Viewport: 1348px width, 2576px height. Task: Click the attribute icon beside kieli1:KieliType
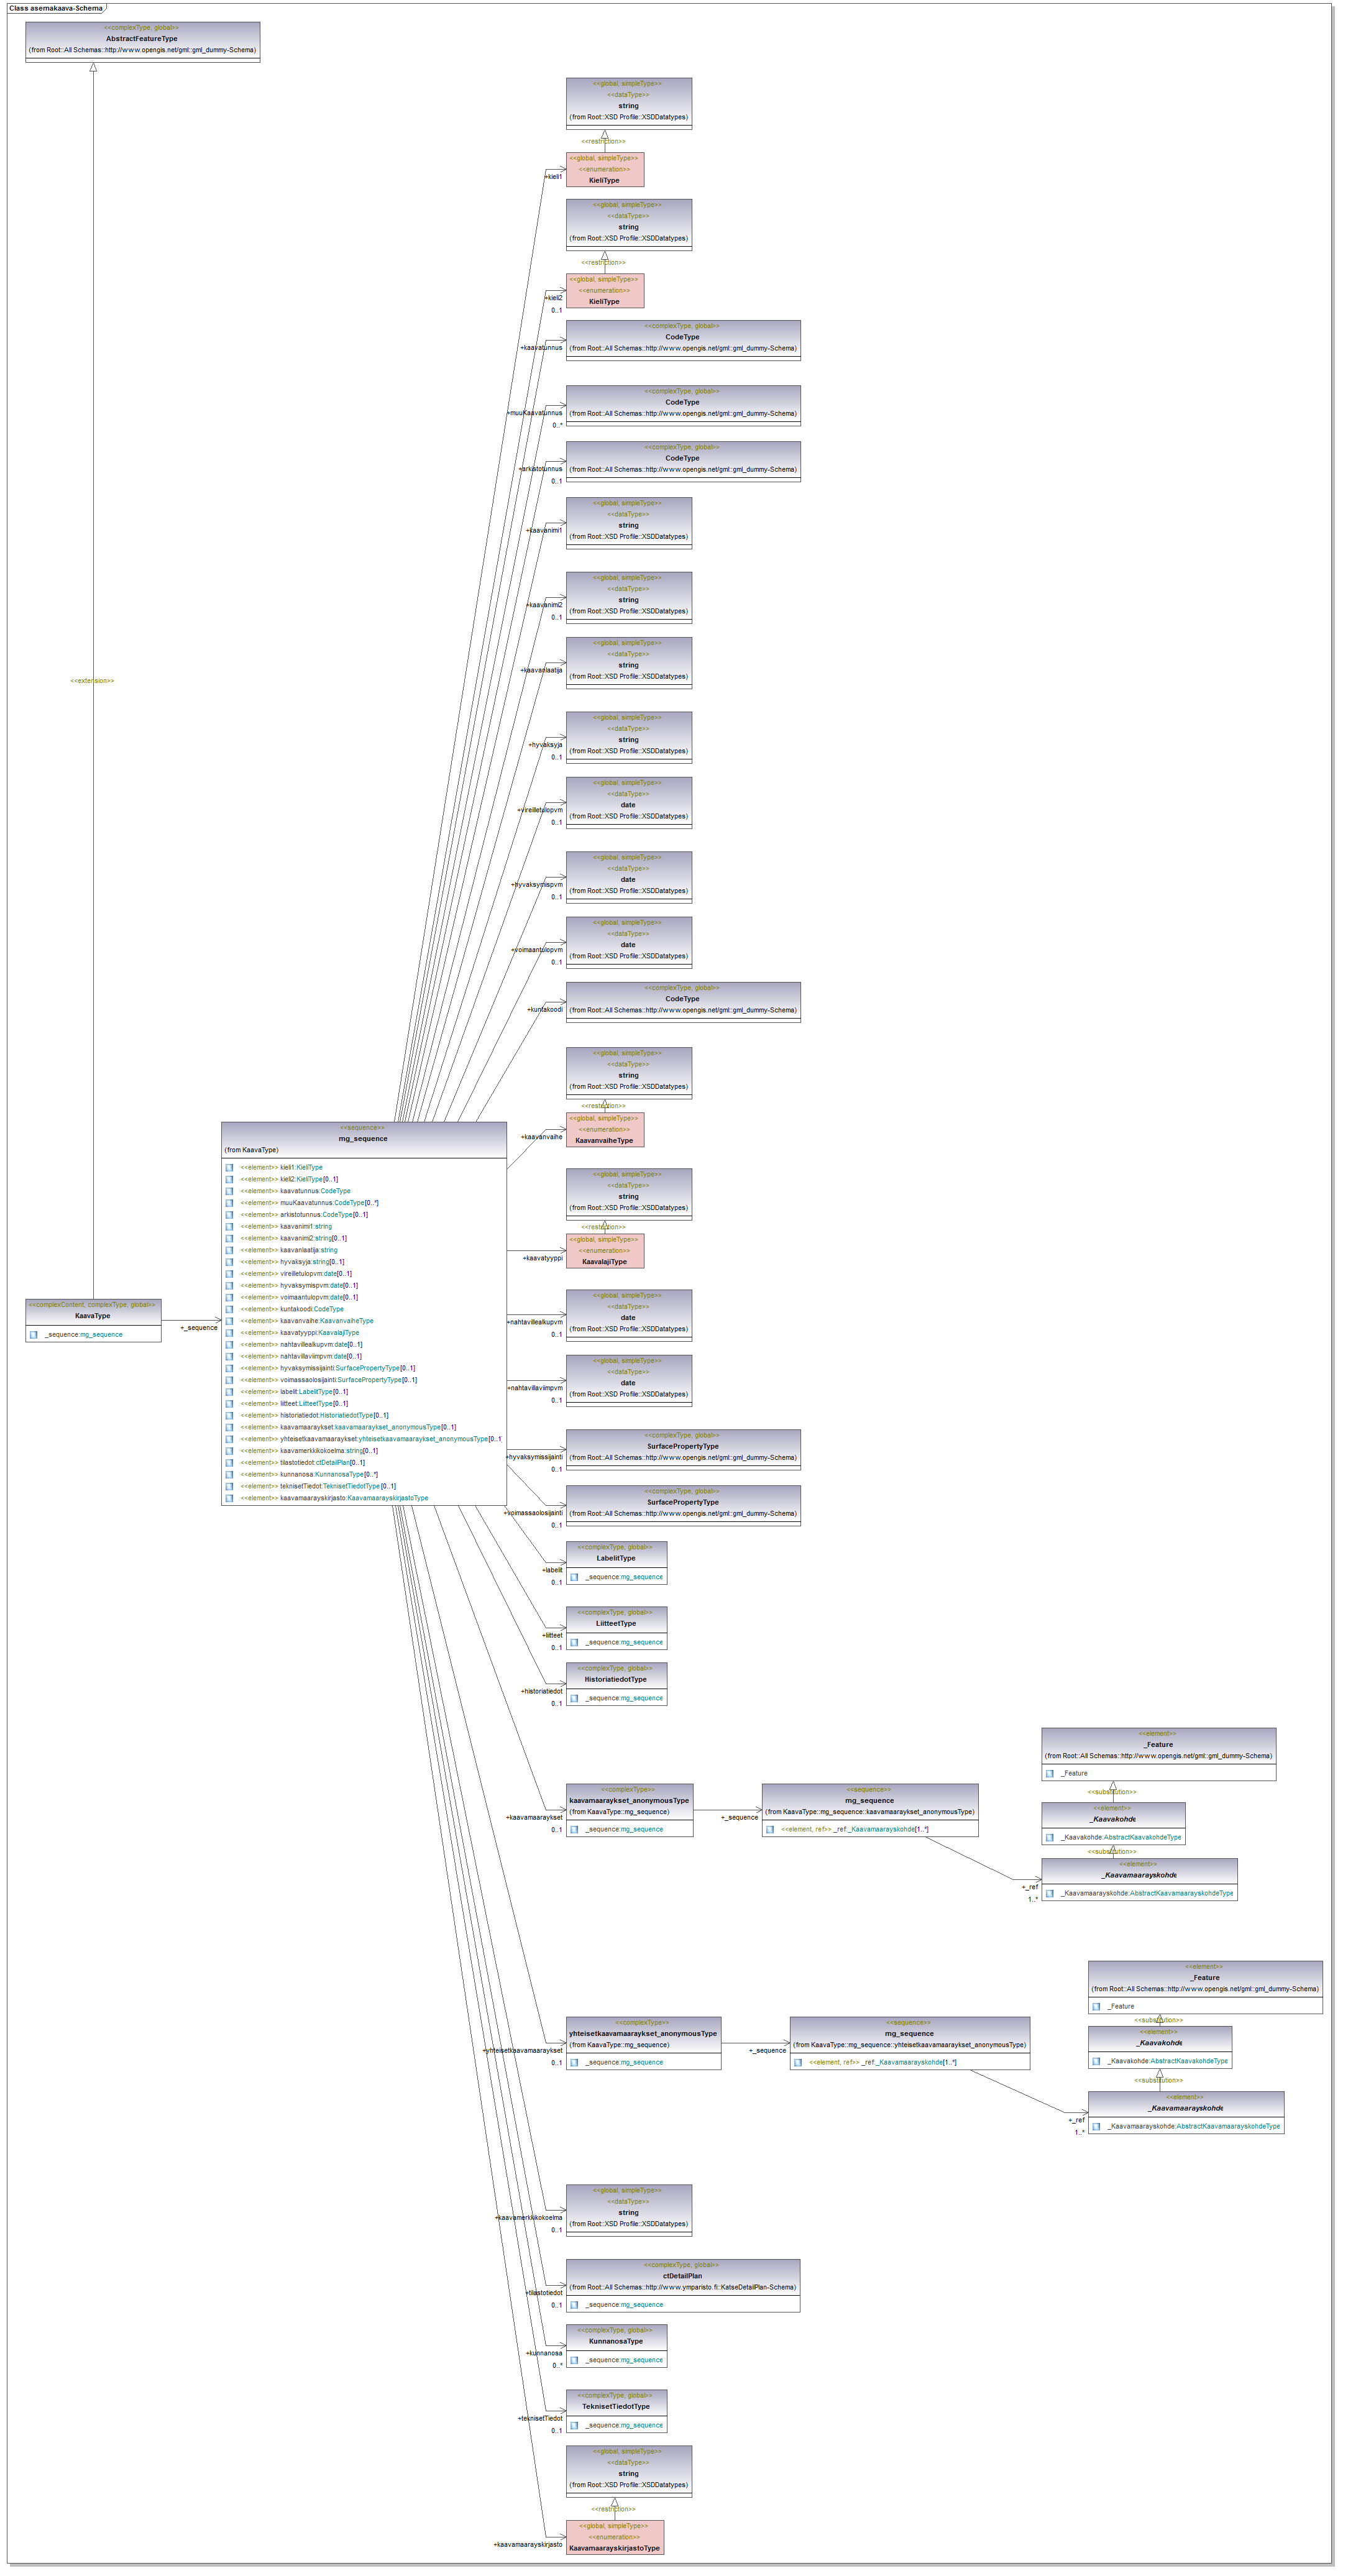click(x=229, y=1167)
